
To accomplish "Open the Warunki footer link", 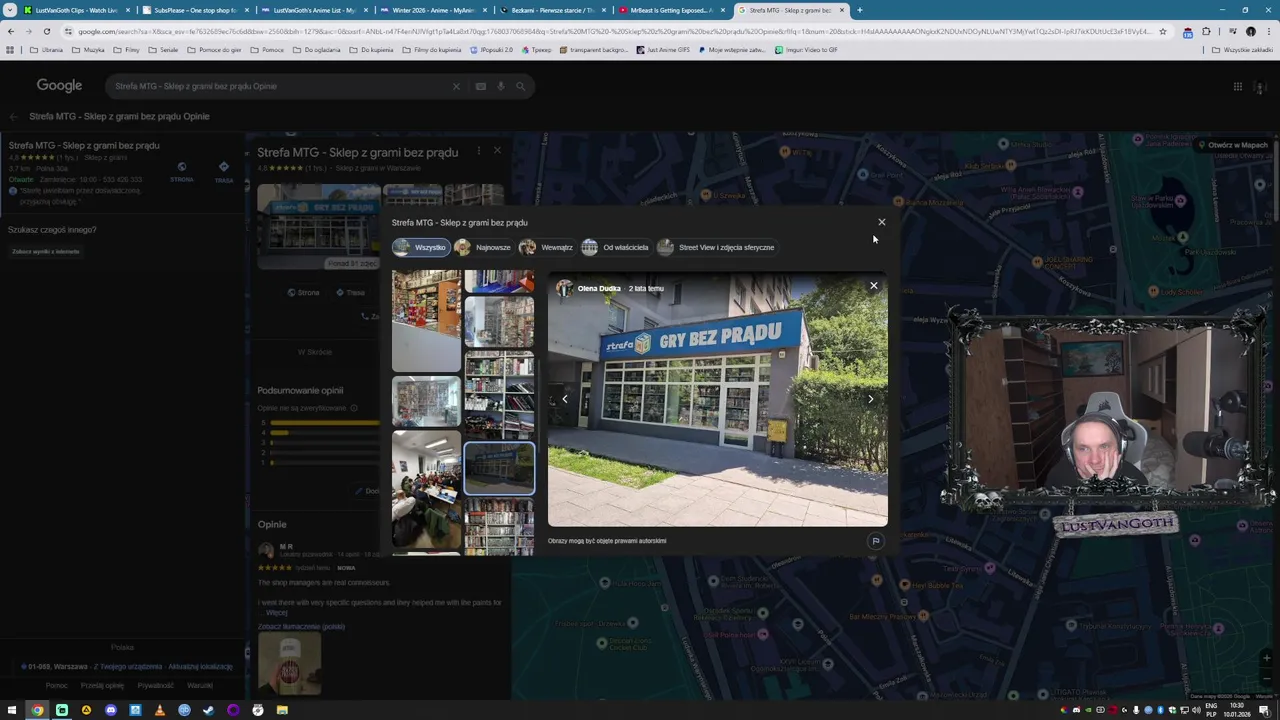I will tap(200, 686).
